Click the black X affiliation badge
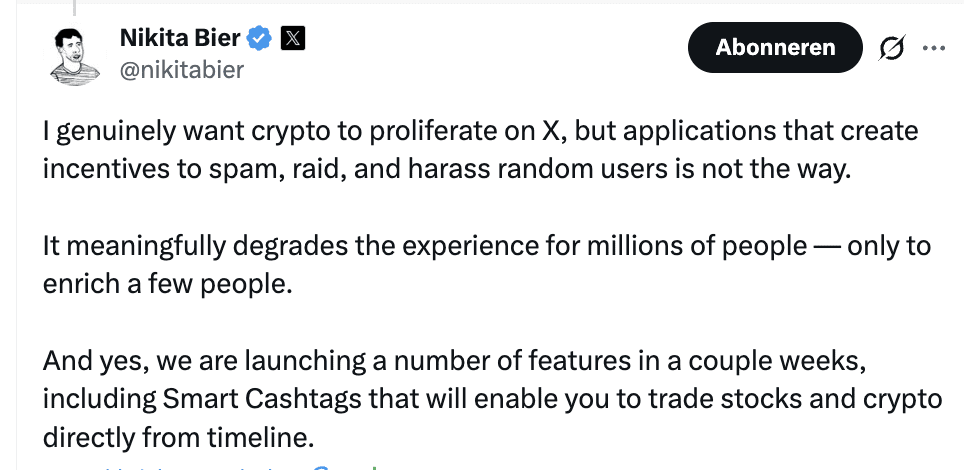This screenshot has height=470, width=964. click(291, 39)
